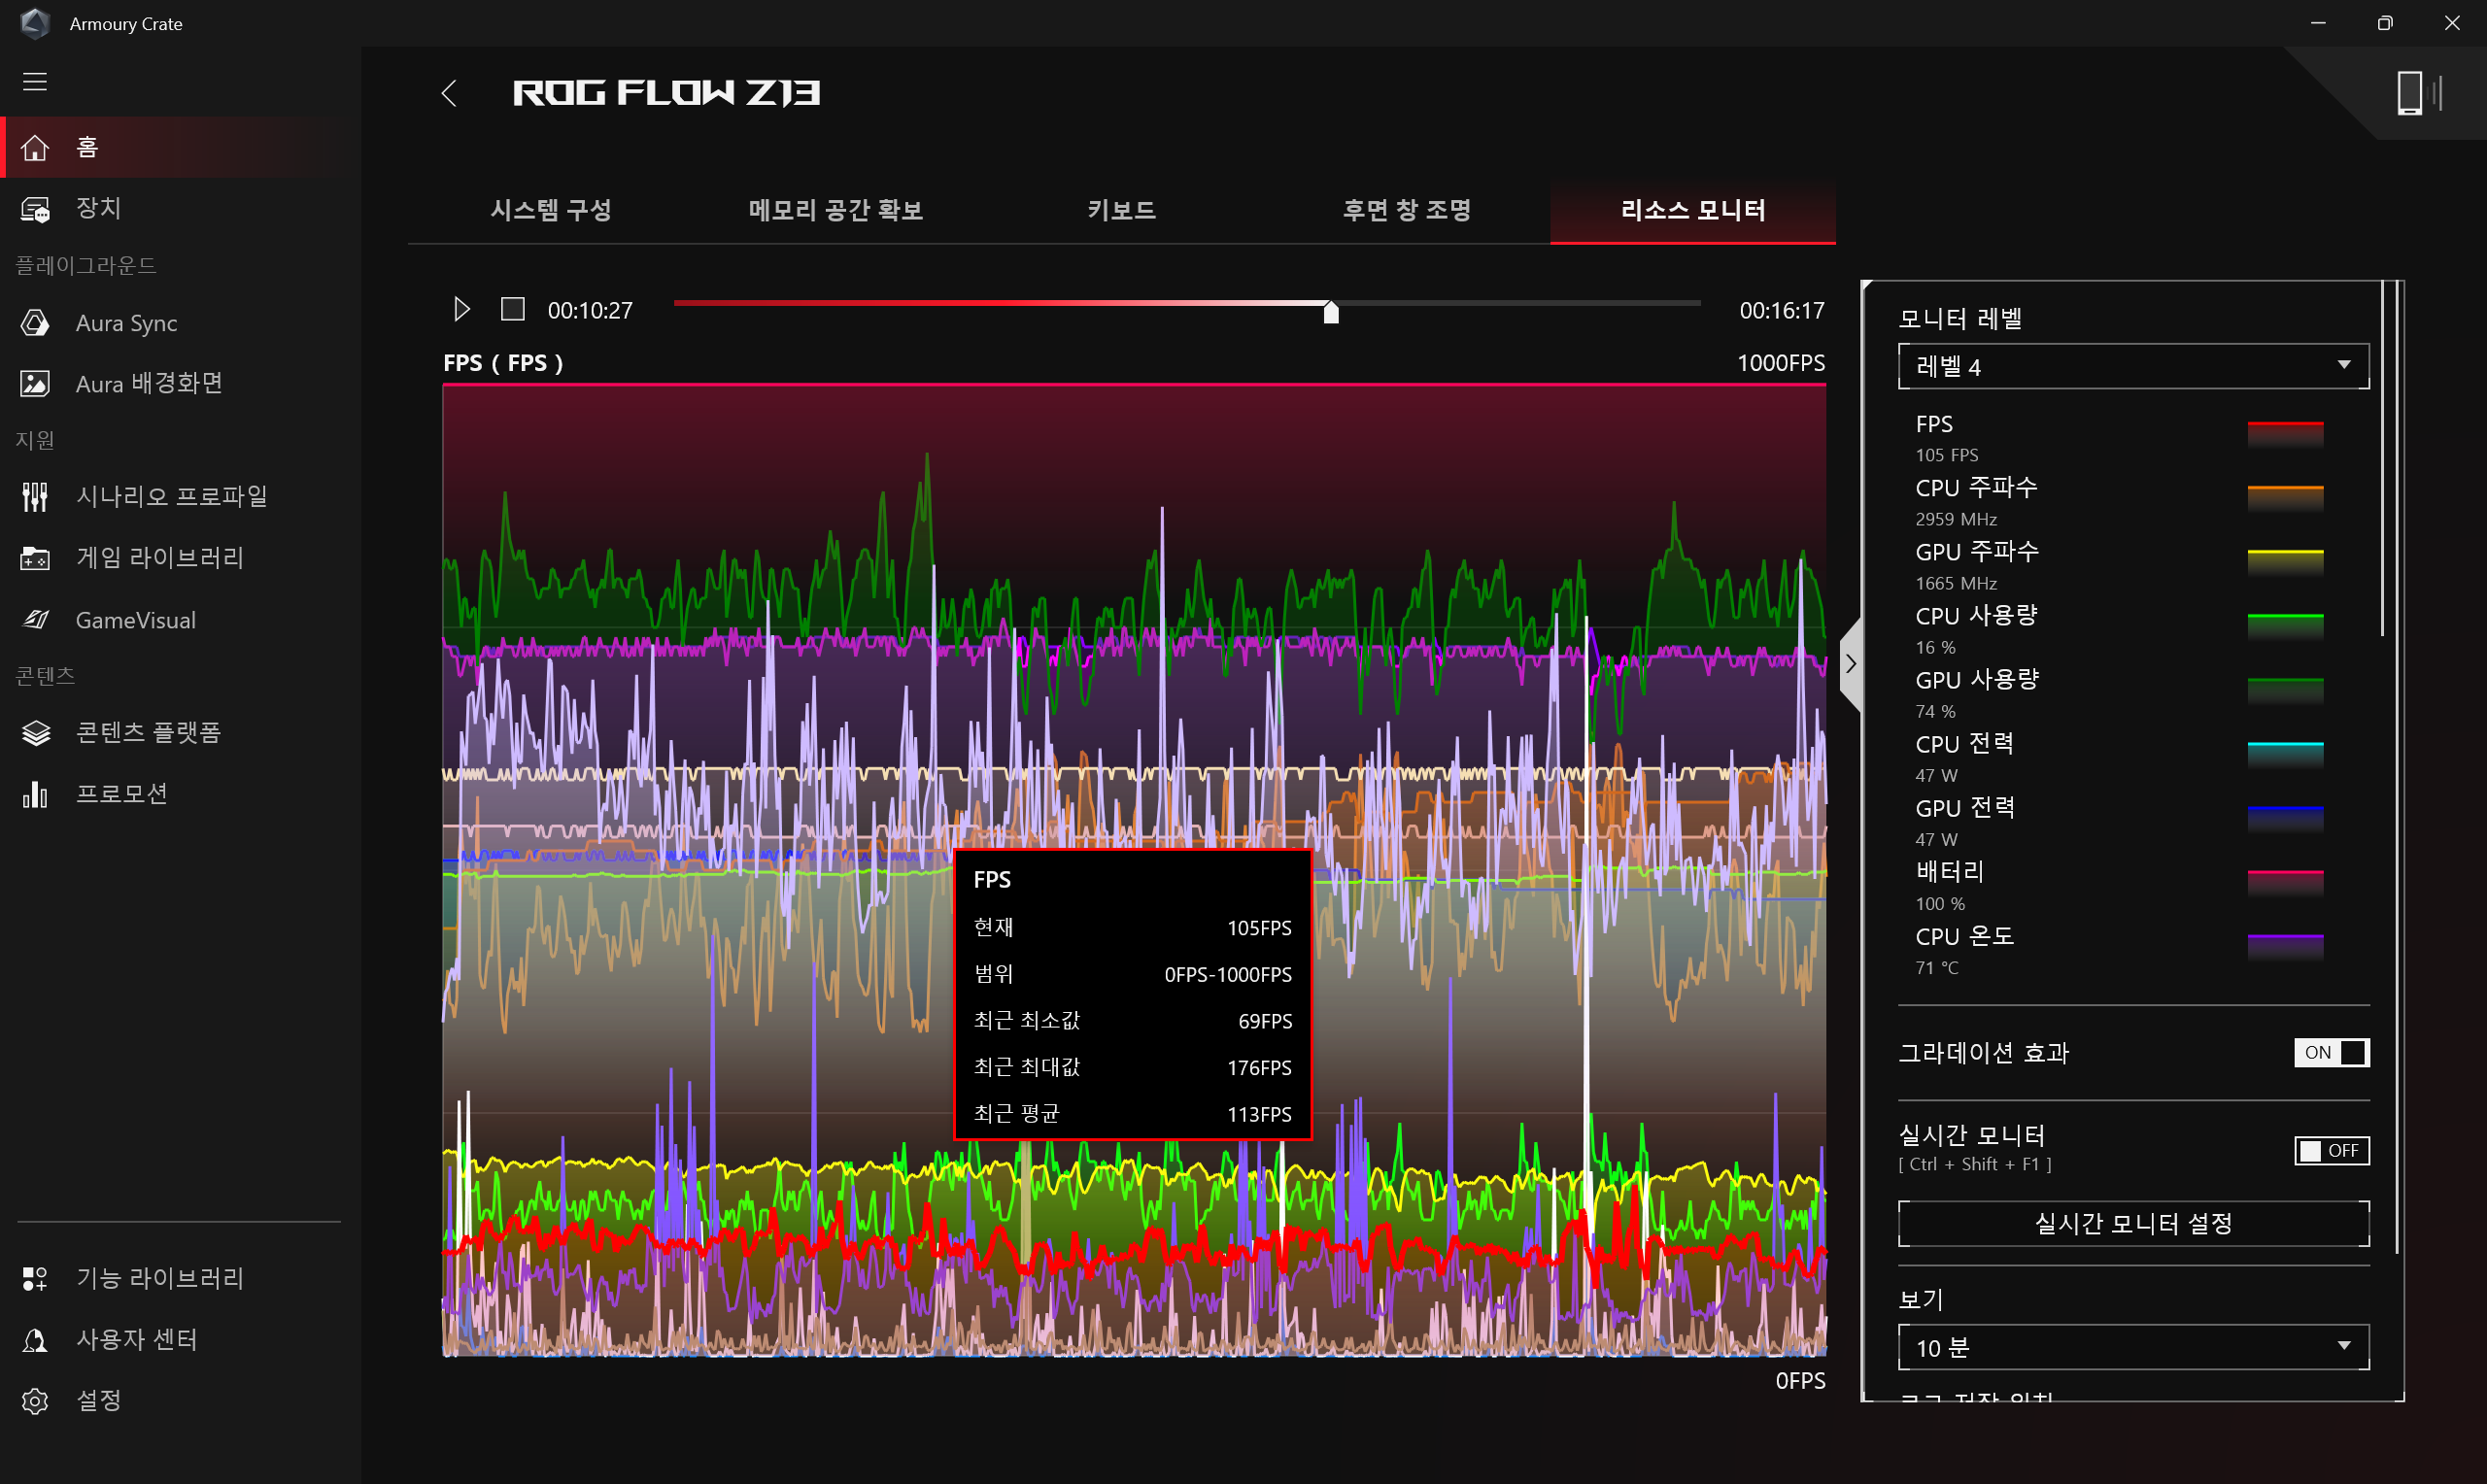
Task: Open the Device (장치) sidebar icon
Action: tap(35, 209)
